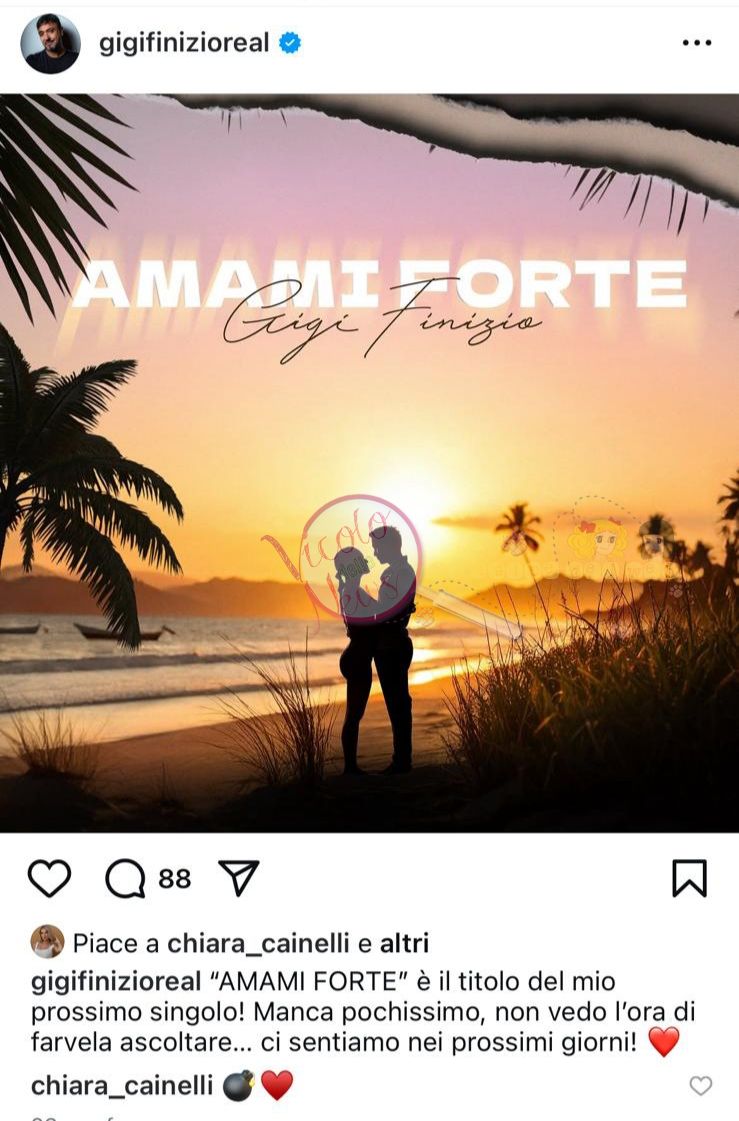The height and width of the screenshot is (1121, 739).
Task: Tap the Gigi Finizio signature text
Action: click(382, 321)
